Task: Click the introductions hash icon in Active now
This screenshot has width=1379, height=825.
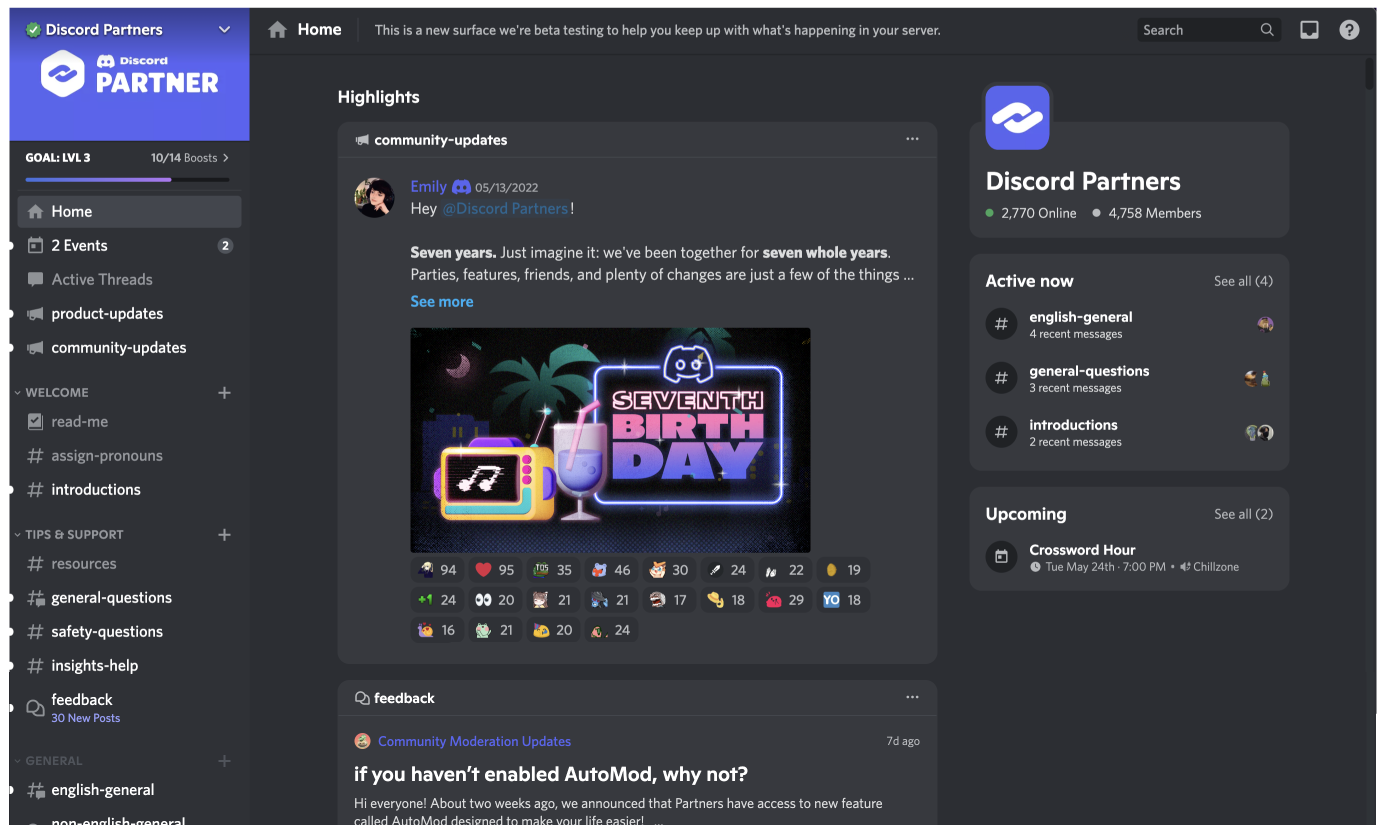Action: tap(1001, 432)
